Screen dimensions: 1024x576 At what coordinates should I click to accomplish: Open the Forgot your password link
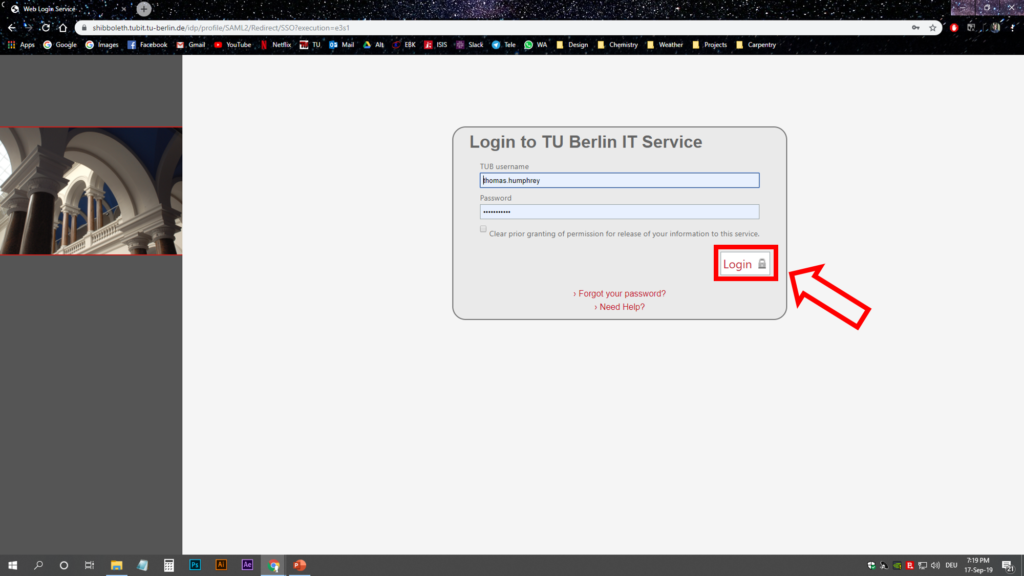pyautogui.click(x=619, y=294)
